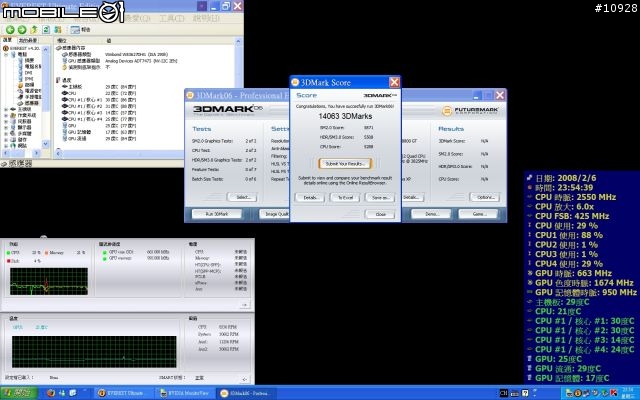This screenshot has height=400, width=640.
Task: Click the green Back arrow in EVEREST toolbar
Action: click(10, 29)
